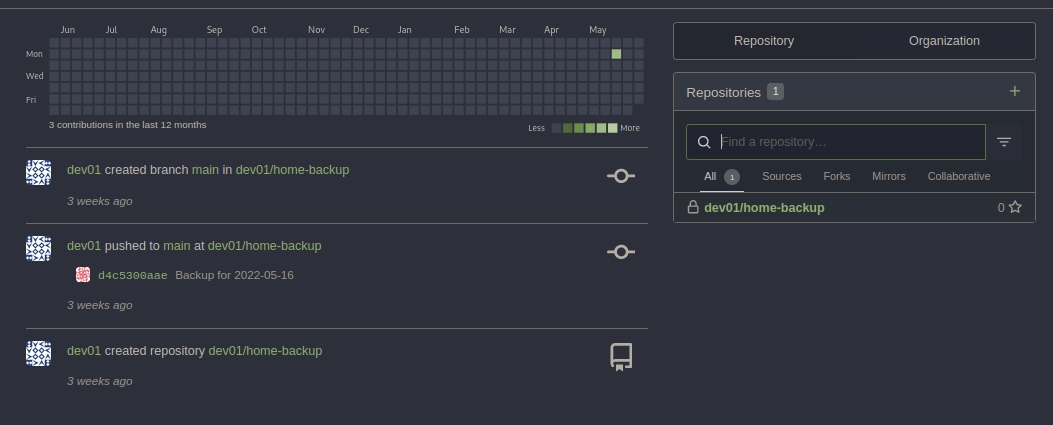Click commit icon on created branch entry
Viewport: 1053px width, 425px height.
pos(620,176)
